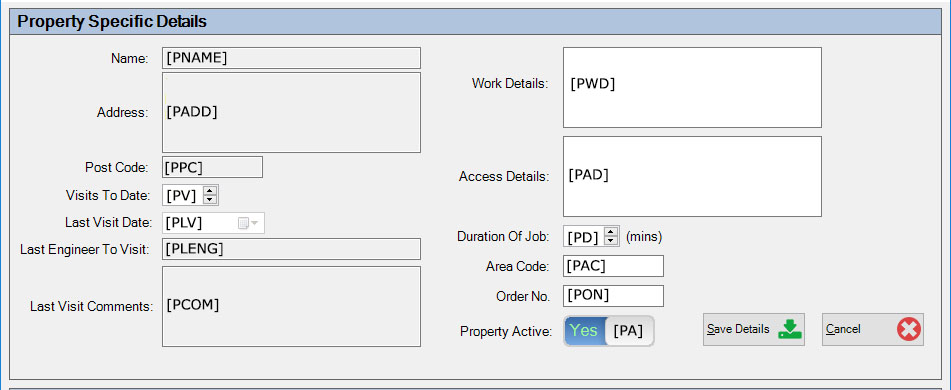Click the red X icon on Cancel
The image size is (951, 390).
point(909,329)
